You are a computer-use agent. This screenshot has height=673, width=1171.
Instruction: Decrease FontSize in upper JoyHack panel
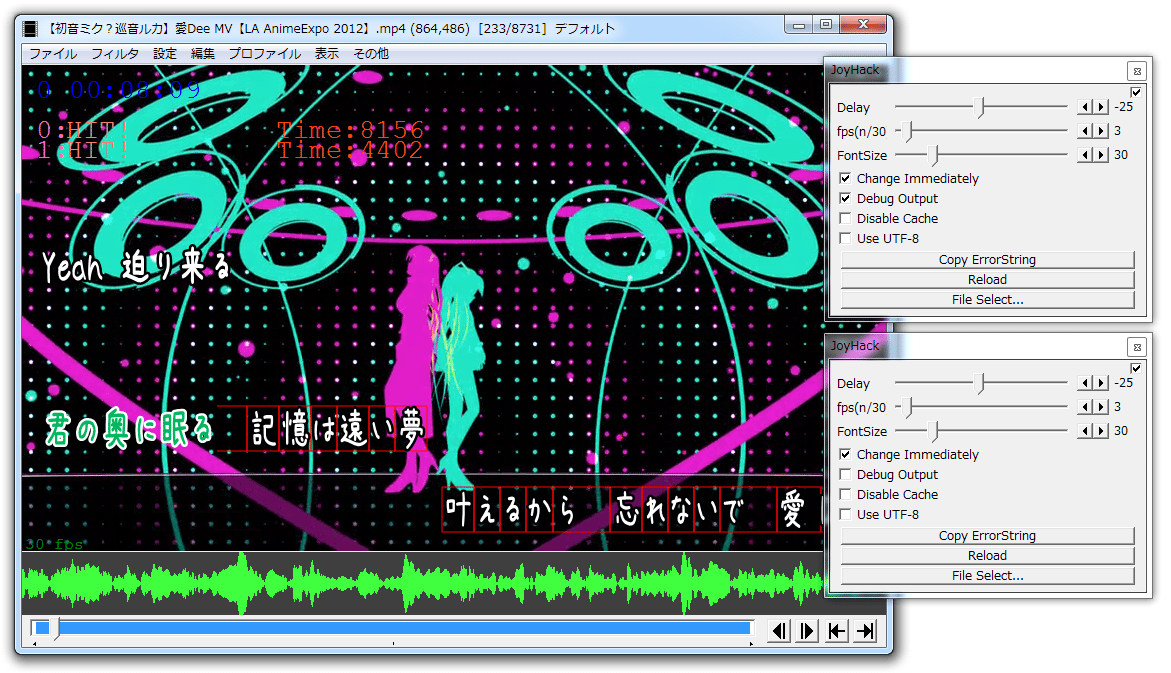pos(1085,155)
